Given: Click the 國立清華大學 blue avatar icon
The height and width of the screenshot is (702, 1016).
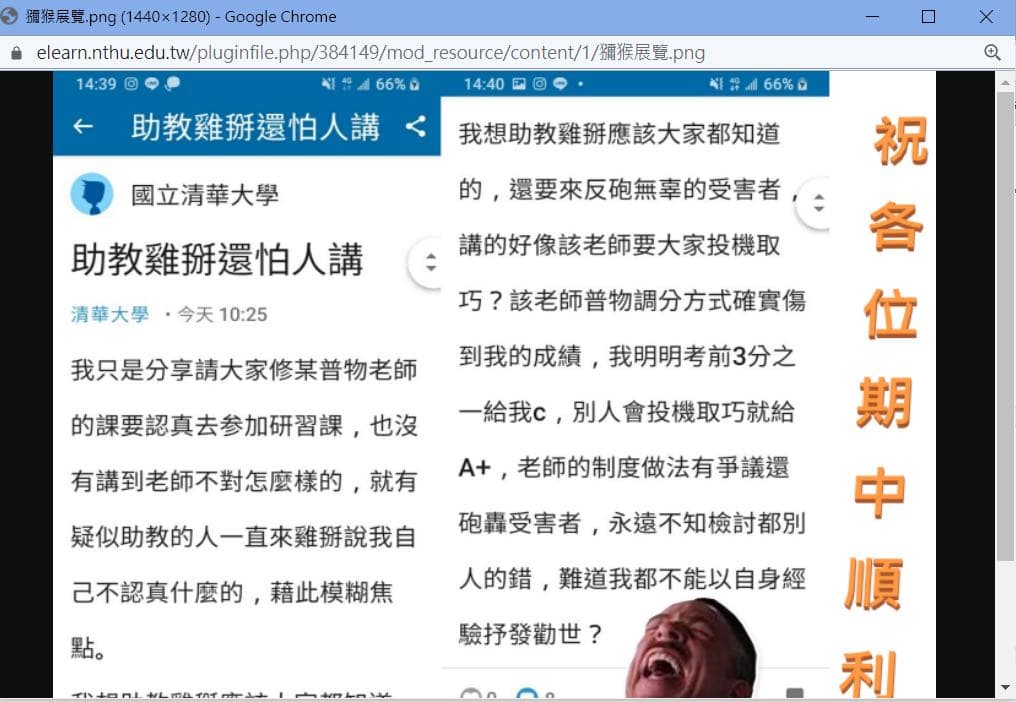Looking at the screenshot, I should coord(92,194).
